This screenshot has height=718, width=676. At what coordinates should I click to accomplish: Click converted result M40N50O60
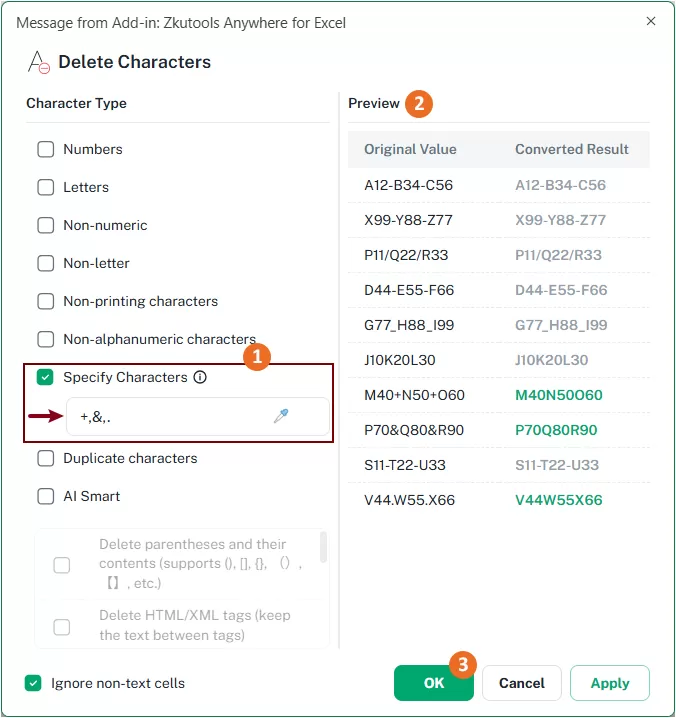tap(559, 395)
